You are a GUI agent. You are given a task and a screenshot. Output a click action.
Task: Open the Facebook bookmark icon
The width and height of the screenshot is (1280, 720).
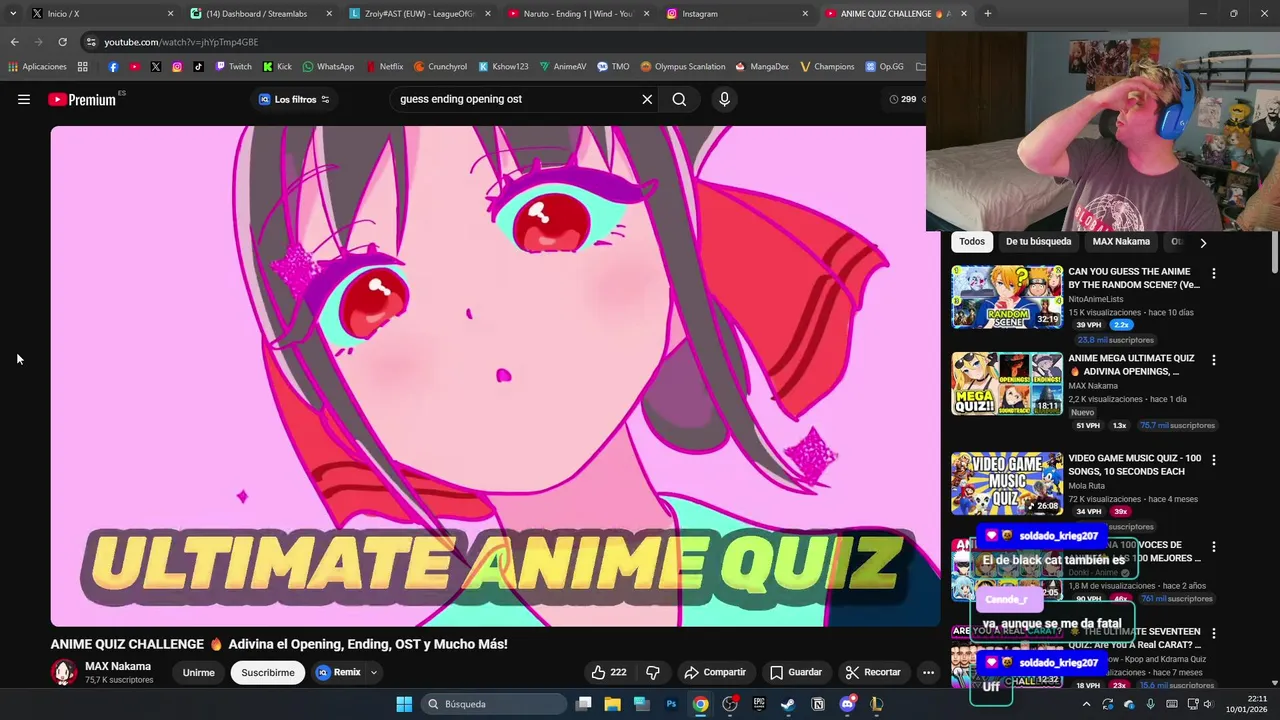click(x=113, y=67)
